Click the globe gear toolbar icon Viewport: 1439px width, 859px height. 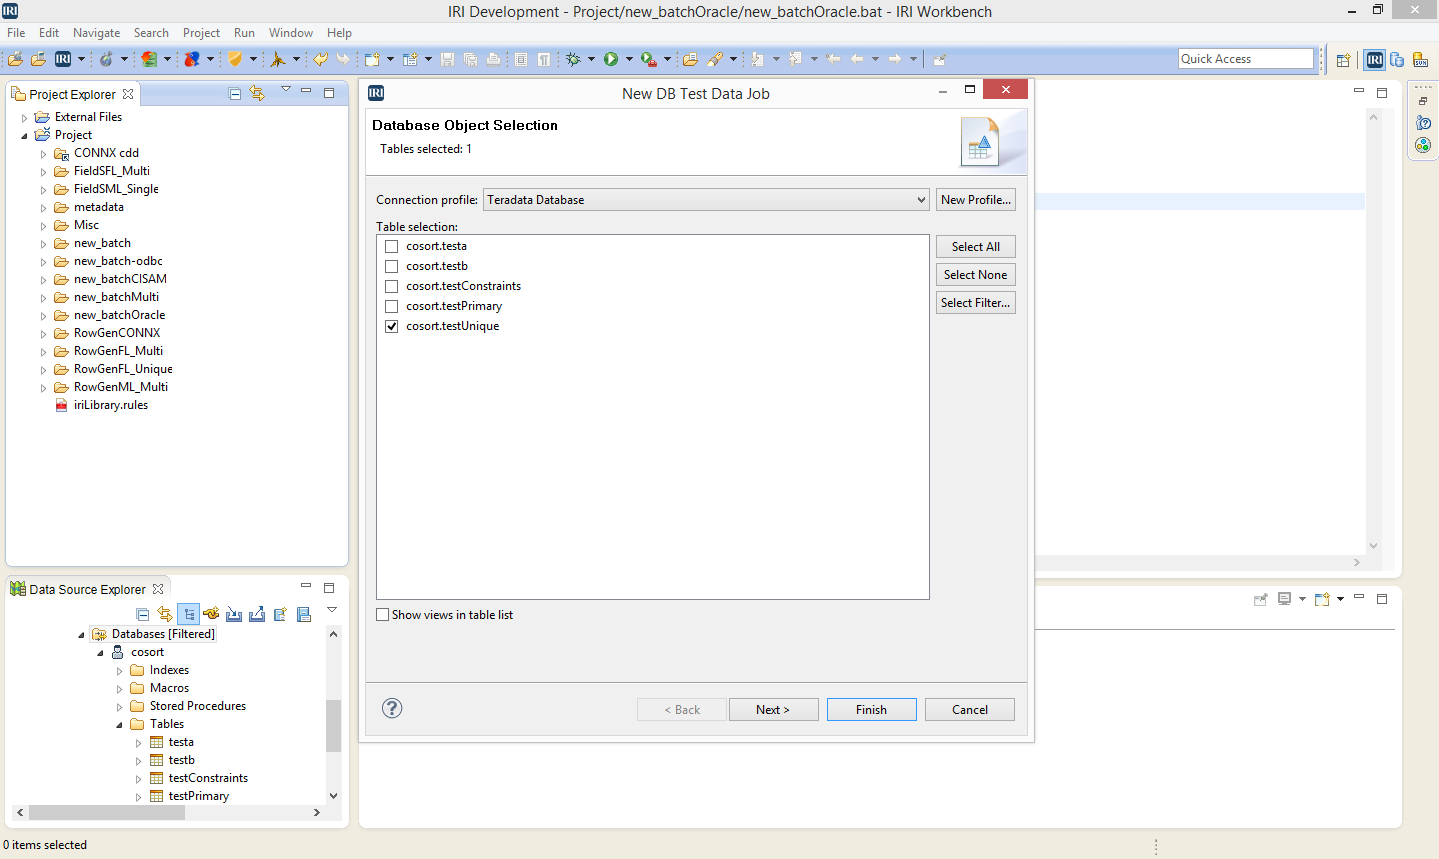(x=106, y=59)
